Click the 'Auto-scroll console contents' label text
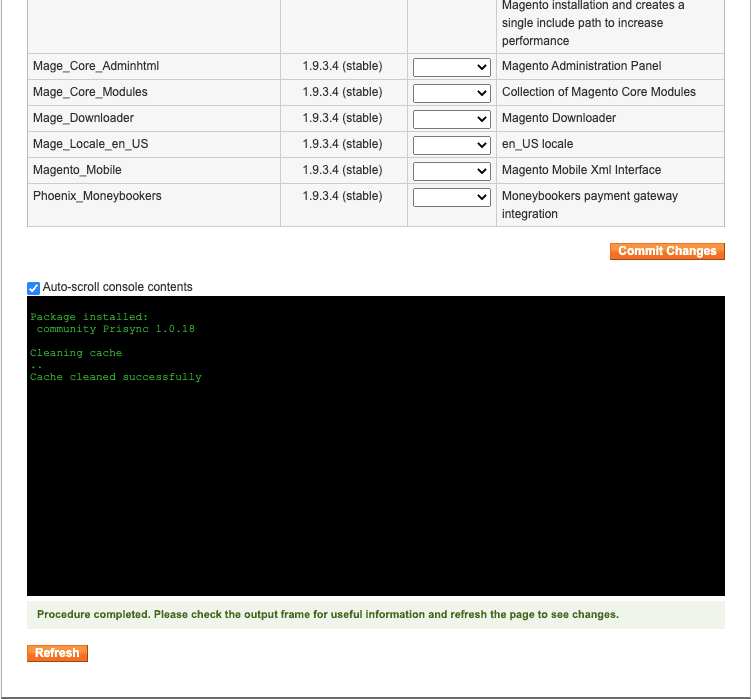This screenshot has height=699, width=751. [117, 287]
